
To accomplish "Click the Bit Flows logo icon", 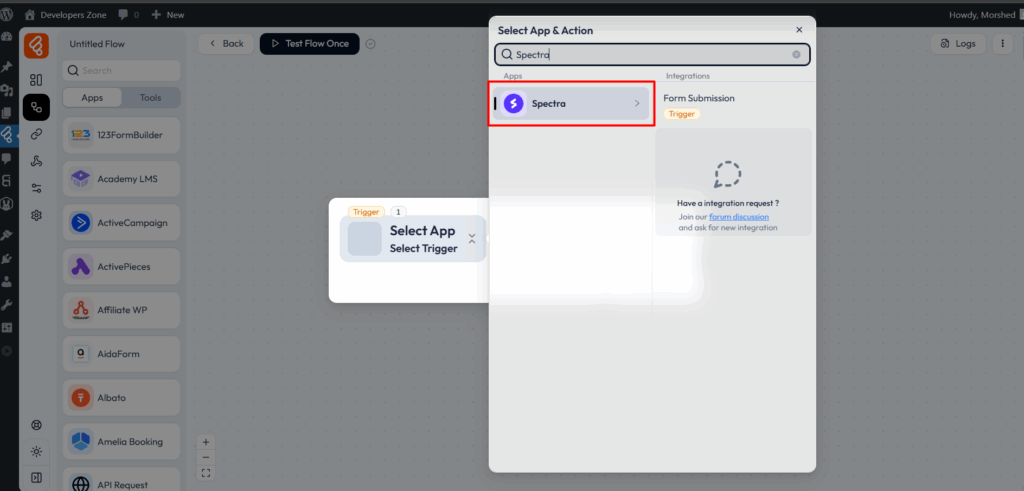I will pos(36,47).
